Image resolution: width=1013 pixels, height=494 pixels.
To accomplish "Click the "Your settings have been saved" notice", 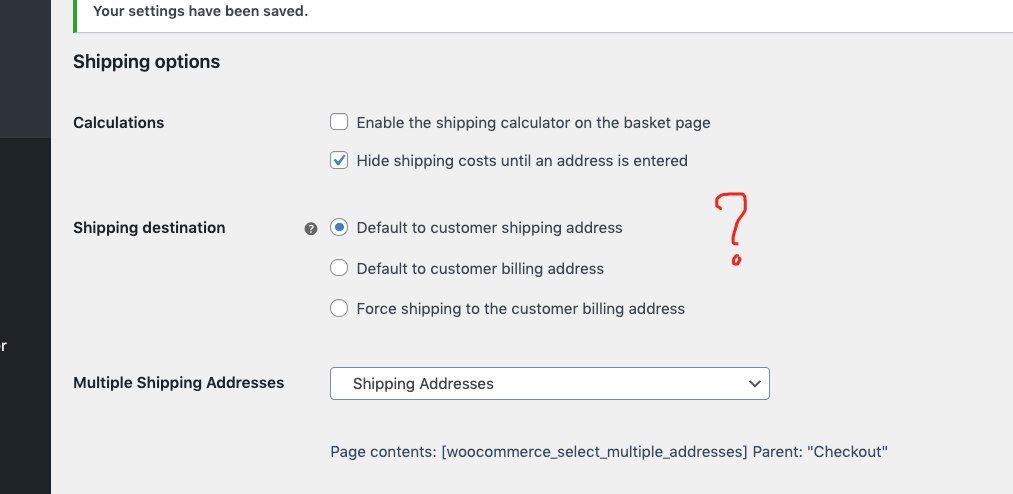I will coord(200,11).
